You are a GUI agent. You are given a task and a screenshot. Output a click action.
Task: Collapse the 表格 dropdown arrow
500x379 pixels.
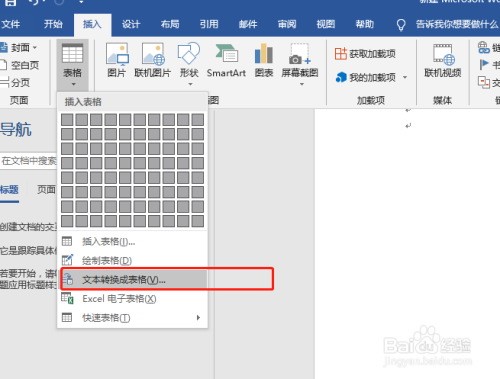tap(73, 84)
